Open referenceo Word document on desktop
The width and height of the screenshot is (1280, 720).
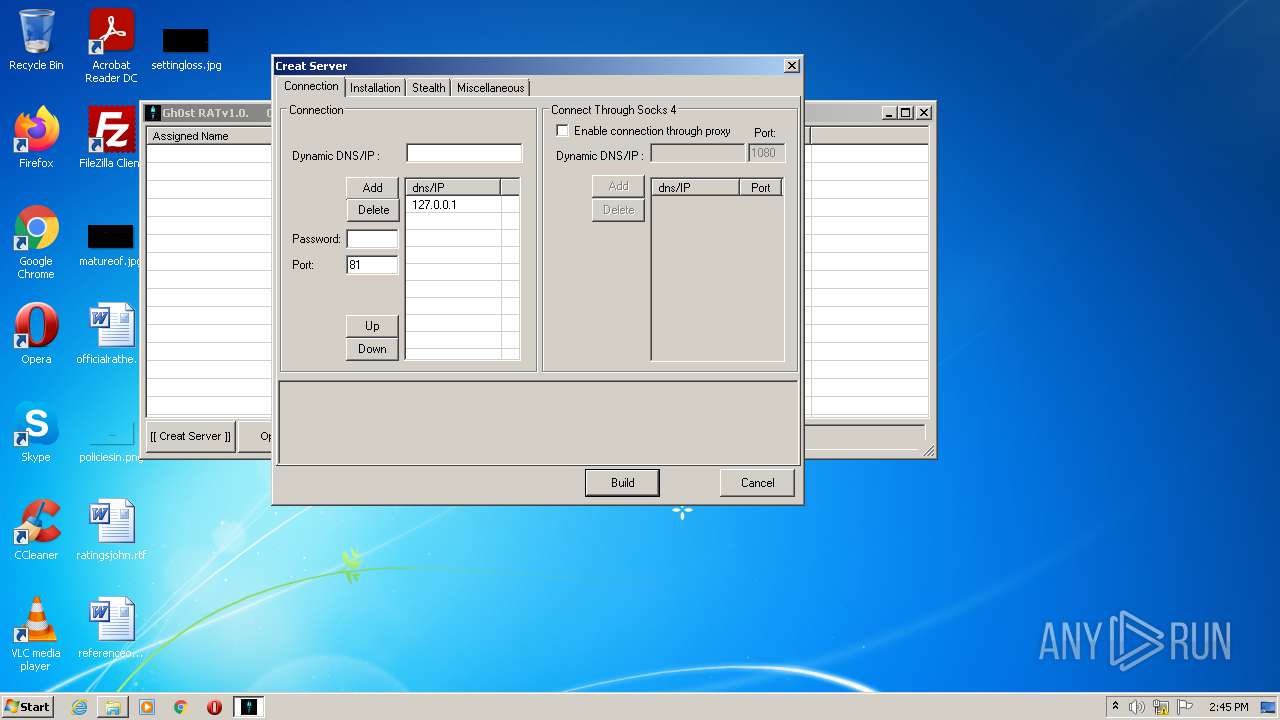point(111,628)
